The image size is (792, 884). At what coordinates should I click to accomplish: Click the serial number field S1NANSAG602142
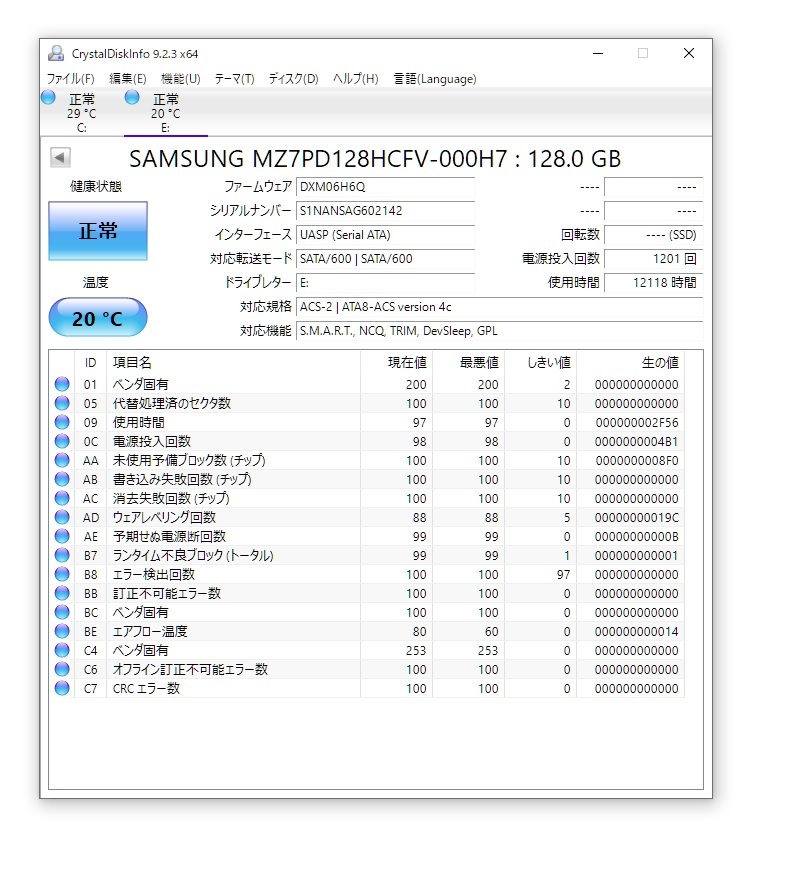386,211
